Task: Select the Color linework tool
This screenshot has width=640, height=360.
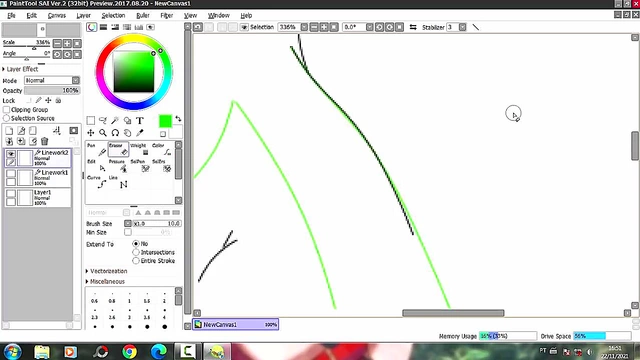Action: point(162,150)
